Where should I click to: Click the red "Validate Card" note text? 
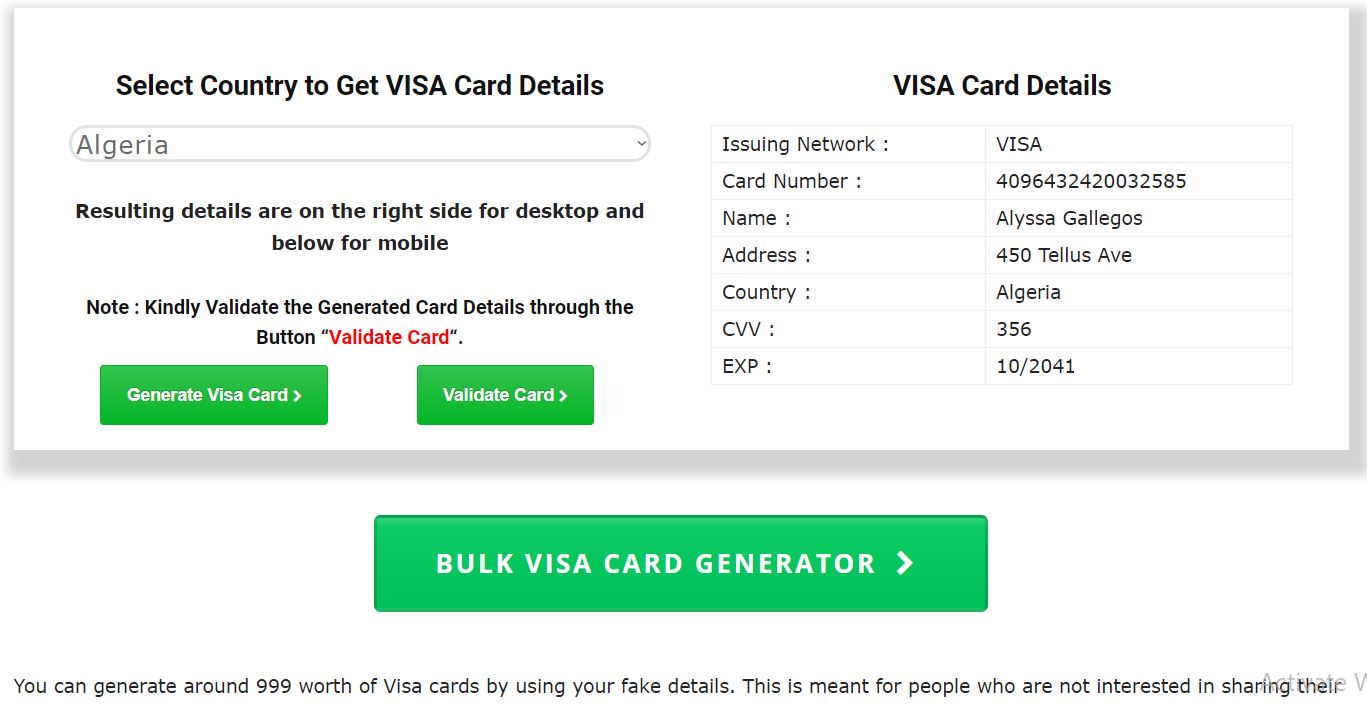tap(389, 337)
